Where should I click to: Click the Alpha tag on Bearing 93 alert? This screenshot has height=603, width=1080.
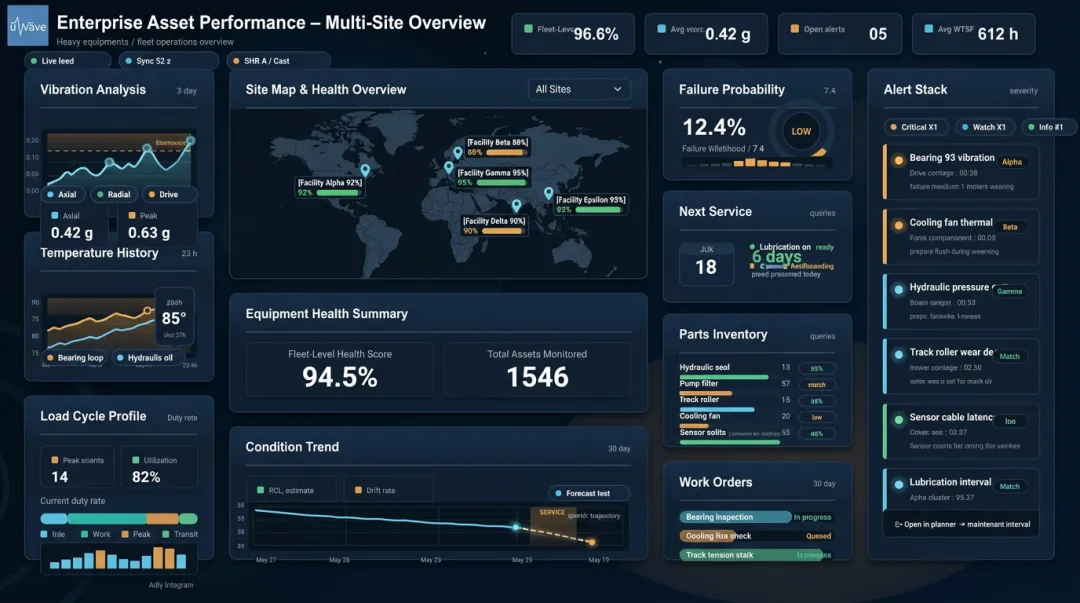1011,162
